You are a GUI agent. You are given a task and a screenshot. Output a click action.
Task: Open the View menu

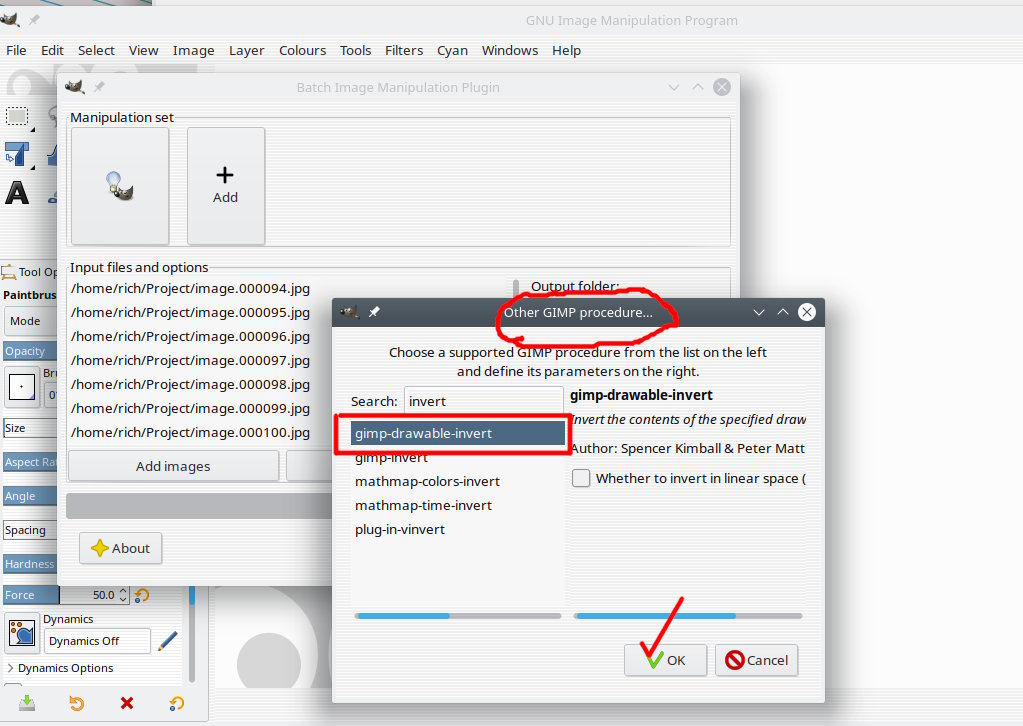pos(144,50)
